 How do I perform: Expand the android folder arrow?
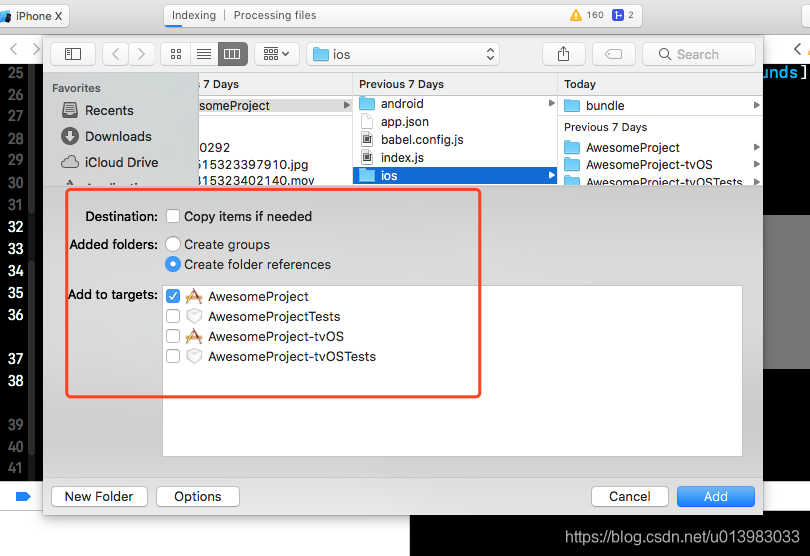point(551,103)
